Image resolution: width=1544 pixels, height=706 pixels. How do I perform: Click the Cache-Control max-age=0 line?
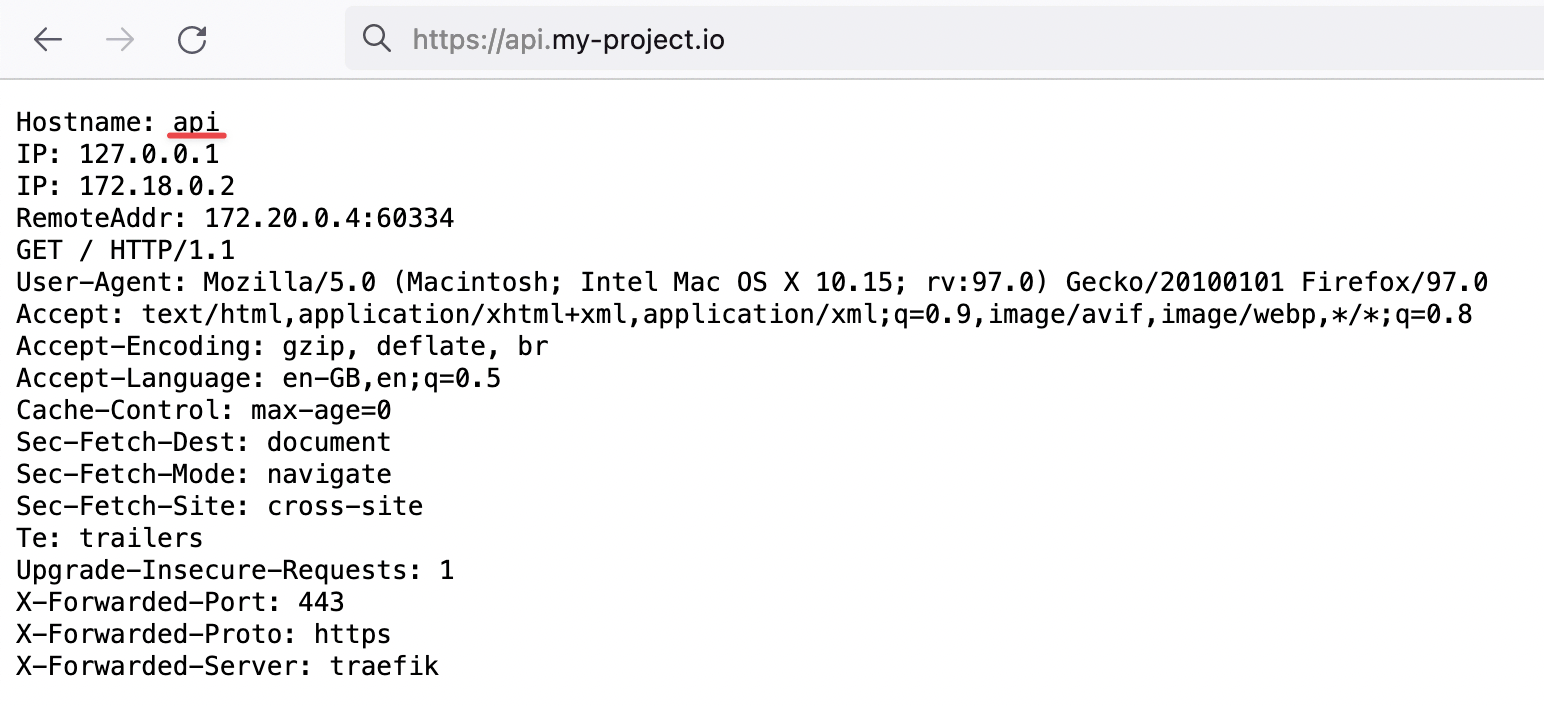[203, 410]
